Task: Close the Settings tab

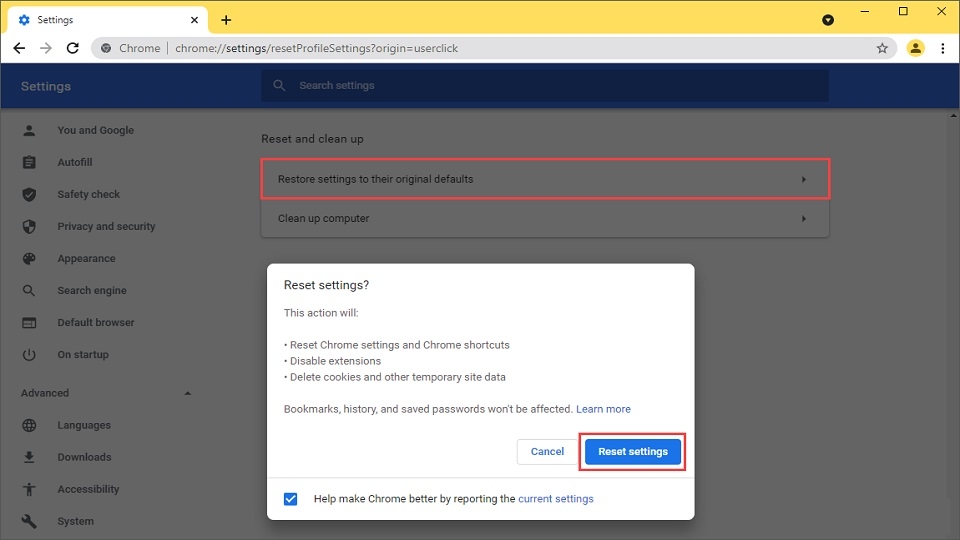Action: coord(194,20)
